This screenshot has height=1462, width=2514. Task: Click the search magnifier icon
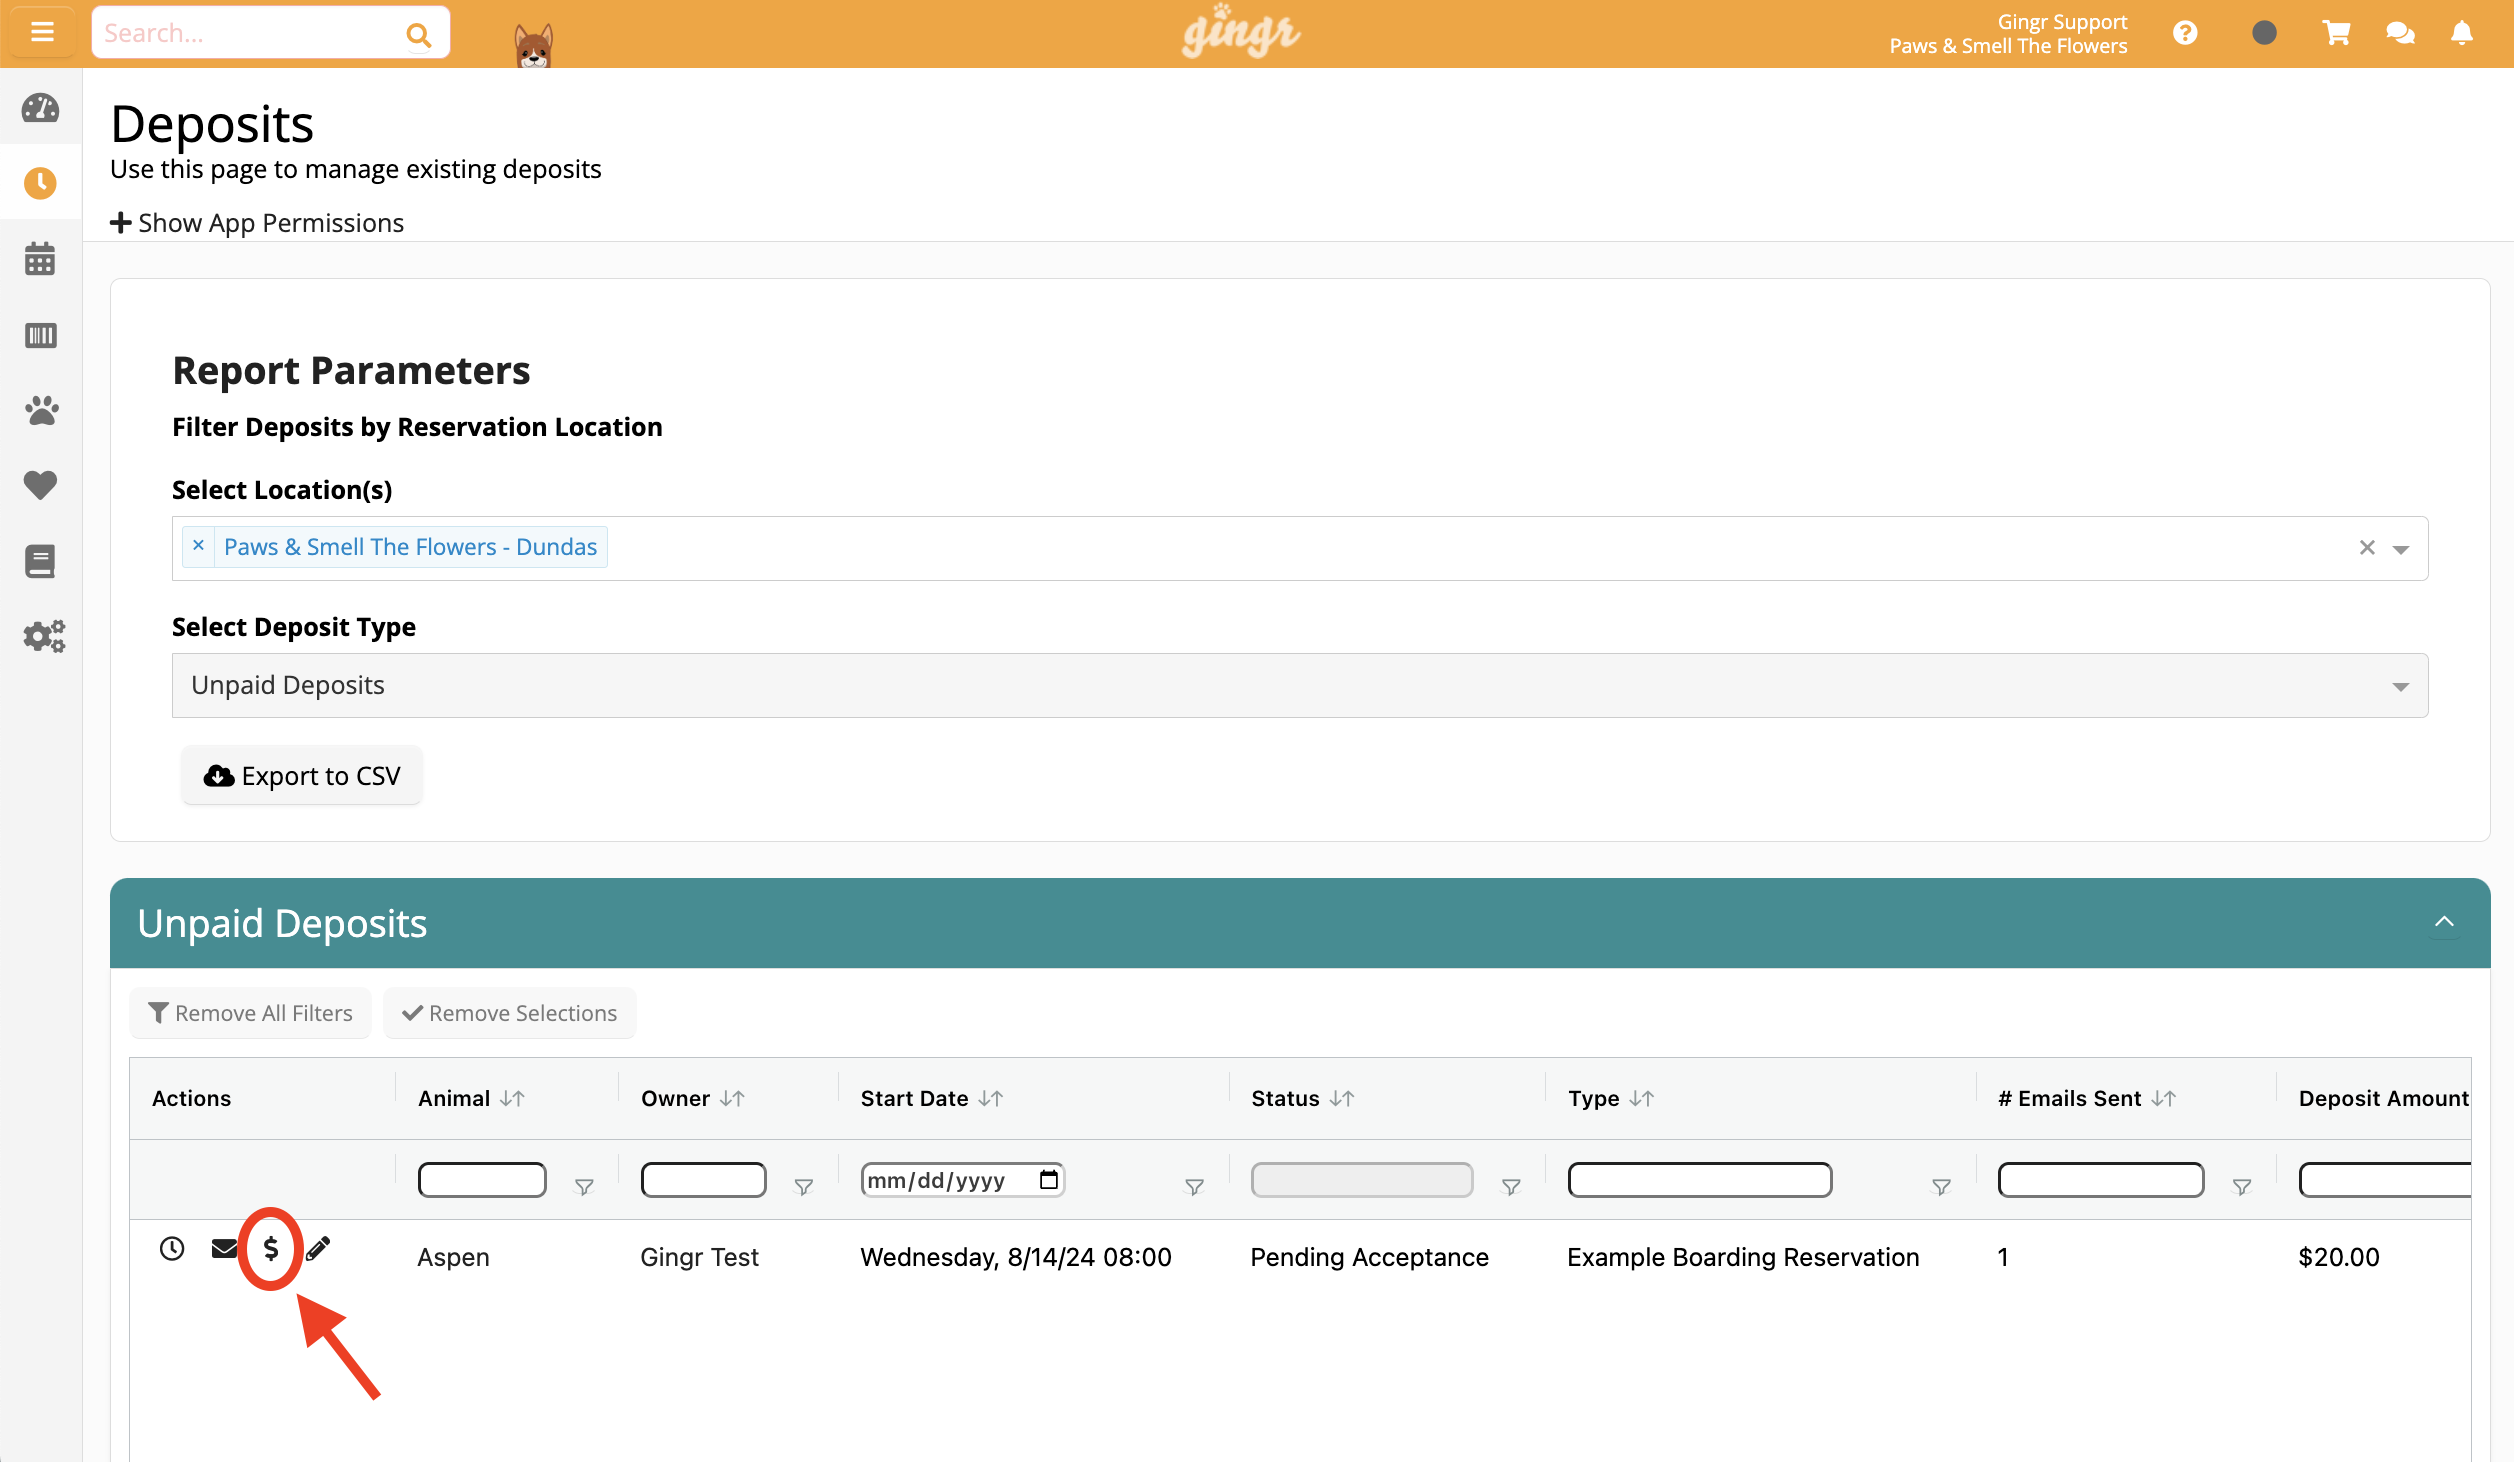pos(418,35)
